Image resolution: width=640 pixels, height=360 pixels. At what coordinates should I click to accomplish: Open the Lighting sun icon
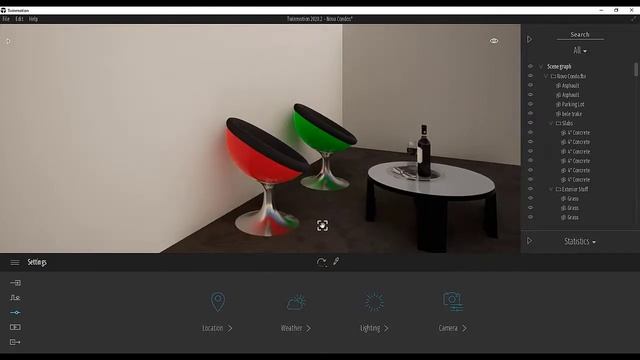[374, 302]
